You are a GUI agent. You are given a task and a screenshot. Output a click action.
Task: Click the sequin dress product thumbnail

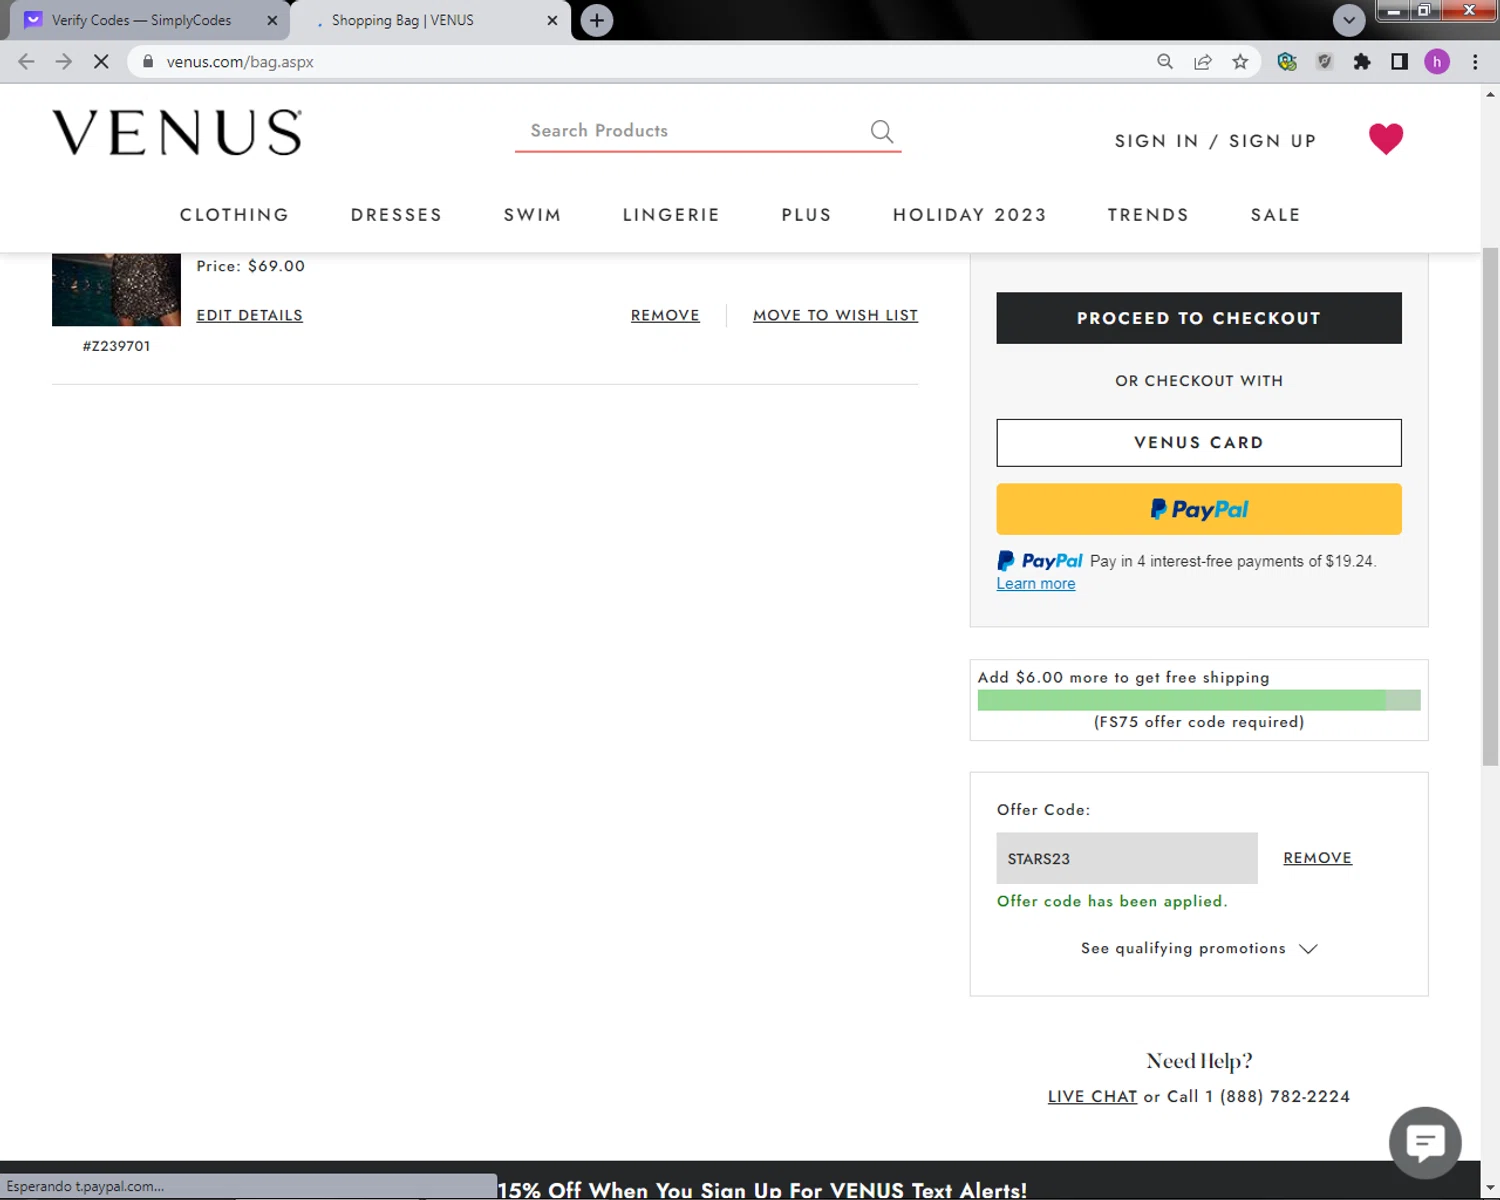116,289
